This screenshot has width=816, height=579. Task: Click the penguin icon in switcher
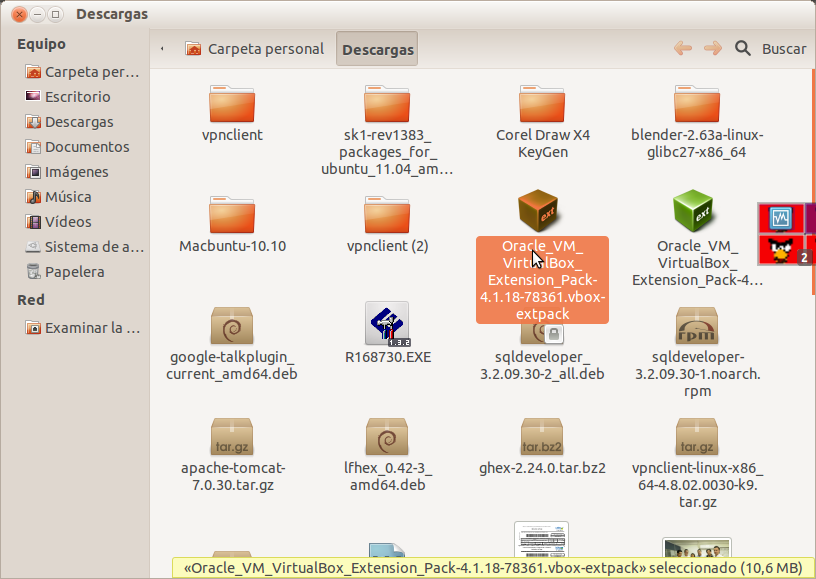(x=781, y=250)
